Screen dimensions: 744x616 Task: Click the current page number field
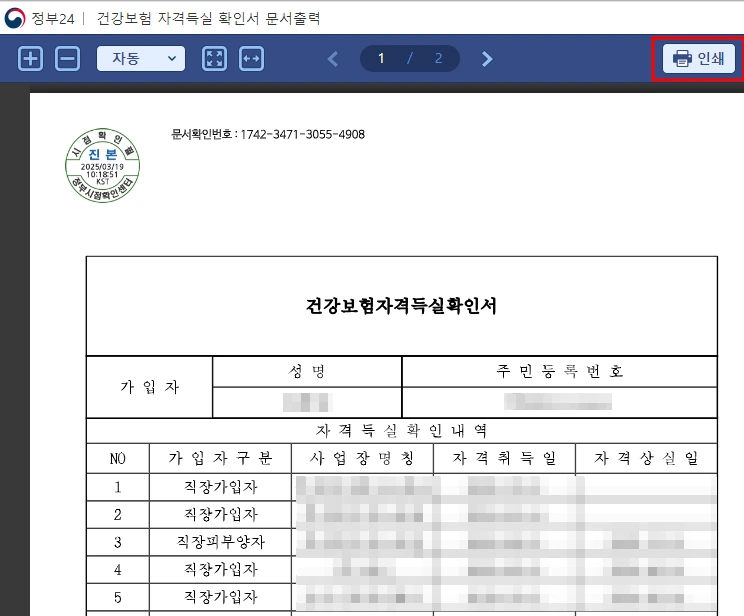381,59
